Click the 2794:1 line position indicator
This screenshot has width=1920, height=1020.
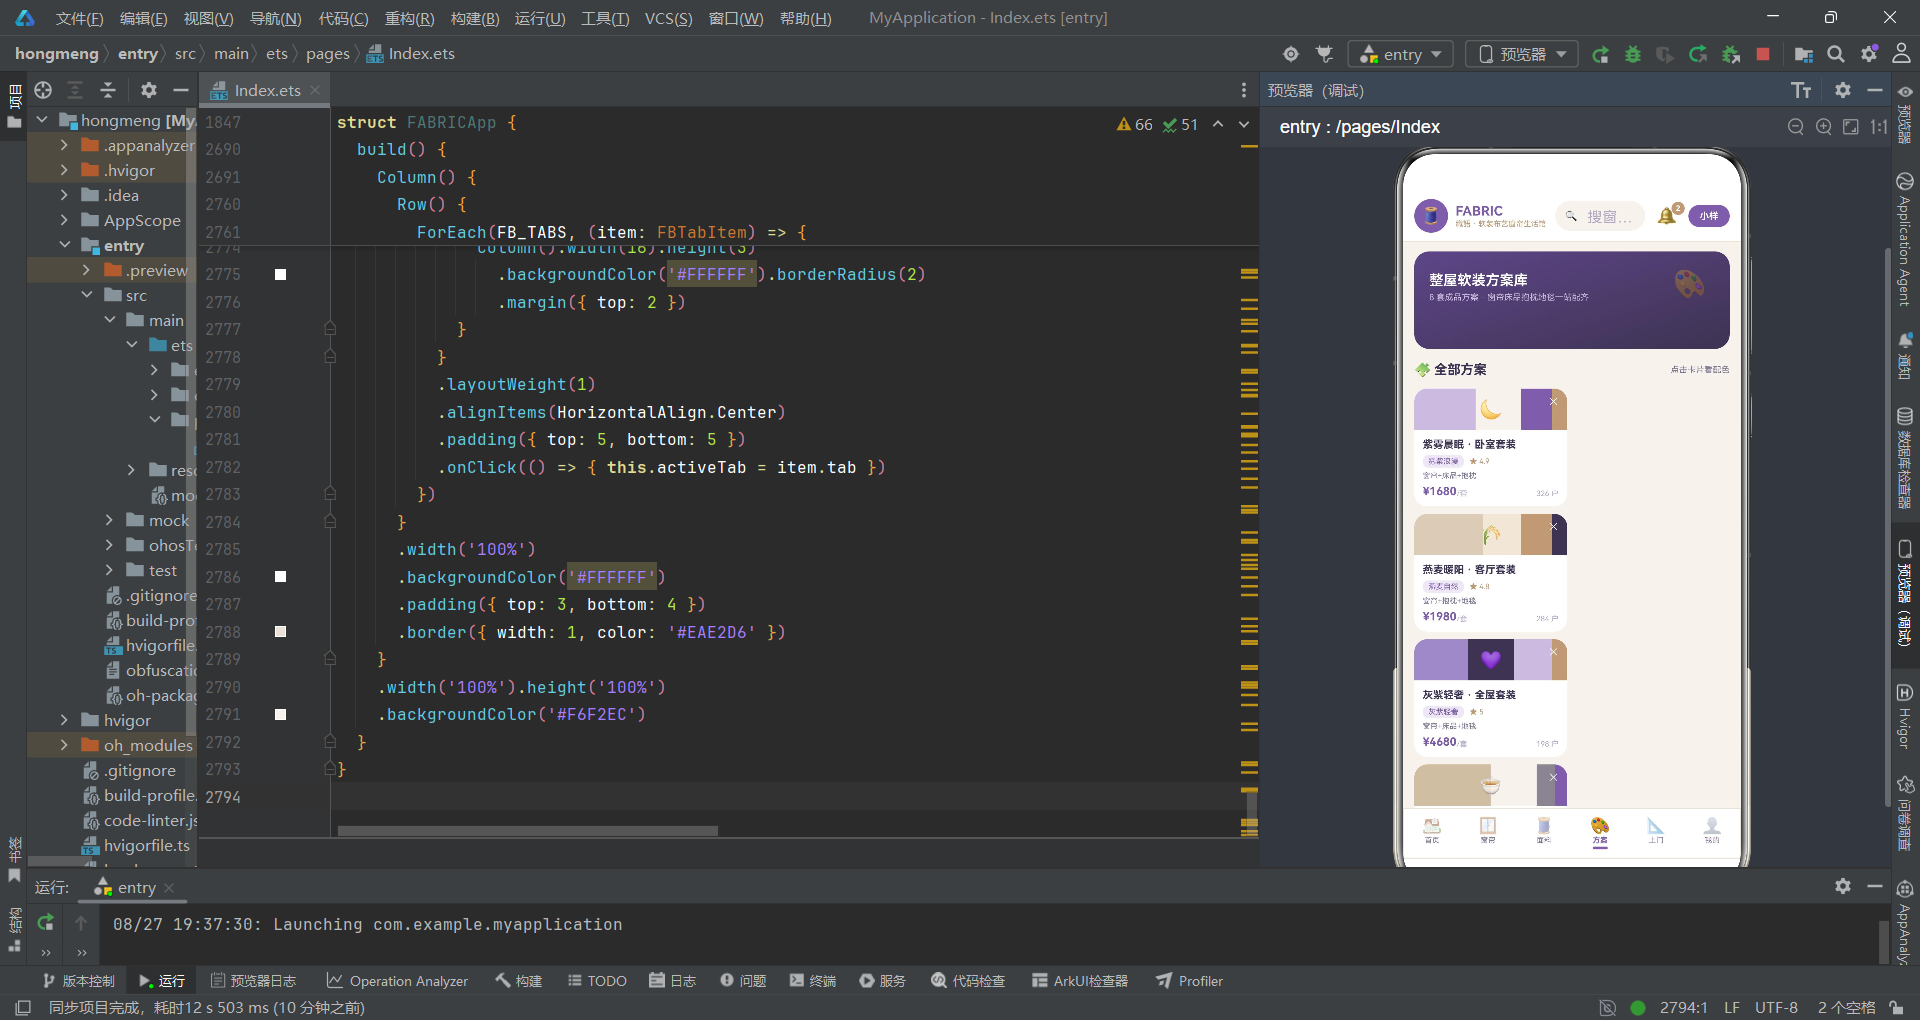click(1683, 1007)
